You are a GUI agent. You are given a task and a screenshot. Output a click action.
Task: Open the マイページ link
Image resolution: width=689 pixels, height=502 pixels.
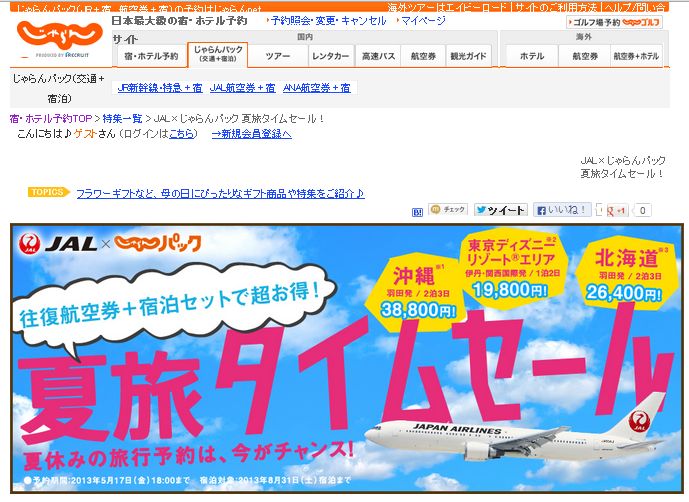tap(423, 21)
